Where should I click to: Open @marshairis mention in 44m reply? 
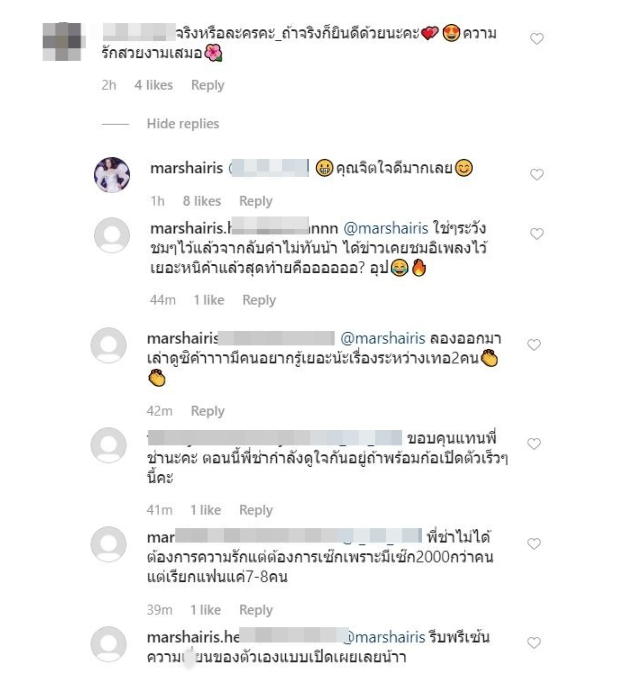tap(386, 228)
